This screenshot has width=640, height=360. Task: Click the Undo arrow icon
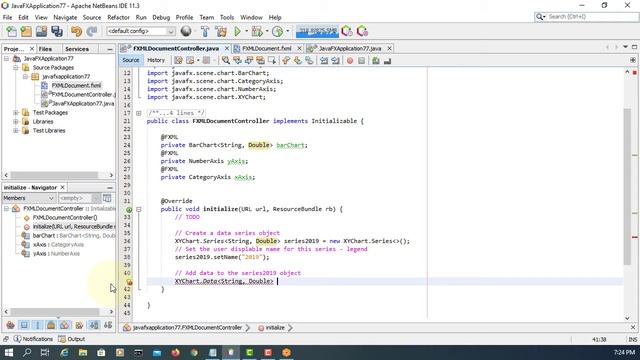(76, 31)
